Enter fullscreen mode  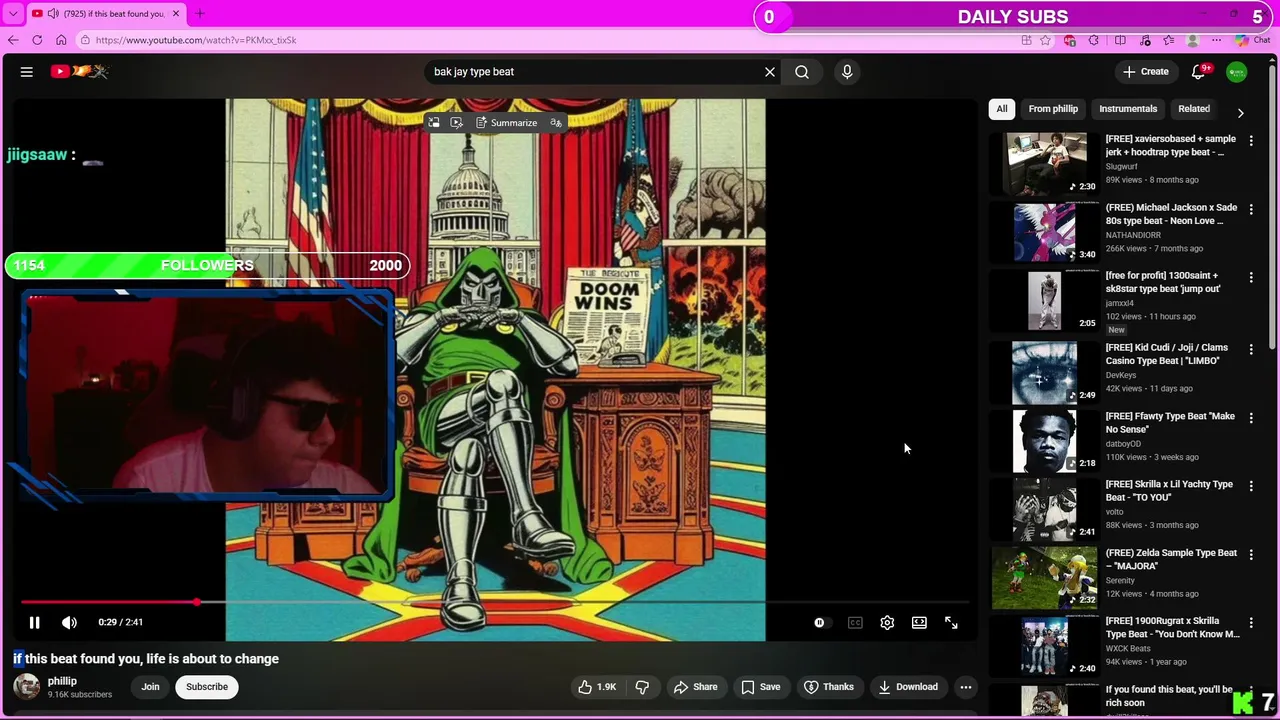point(951,622)
